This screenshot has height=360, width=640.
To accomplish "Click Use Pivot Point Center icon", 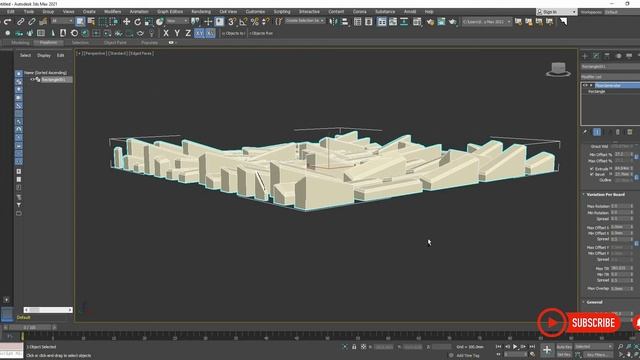I will (196, 22).
